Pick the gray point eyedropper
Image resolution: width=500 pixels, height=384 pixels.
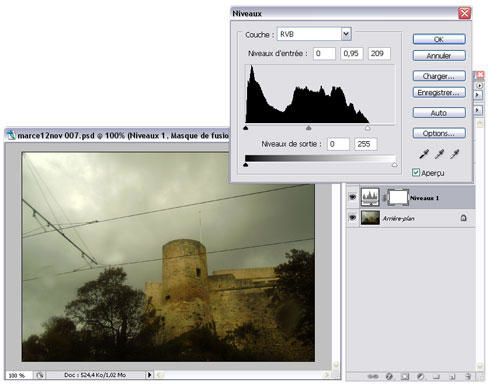pyautogui.click(x=439, y=154)
